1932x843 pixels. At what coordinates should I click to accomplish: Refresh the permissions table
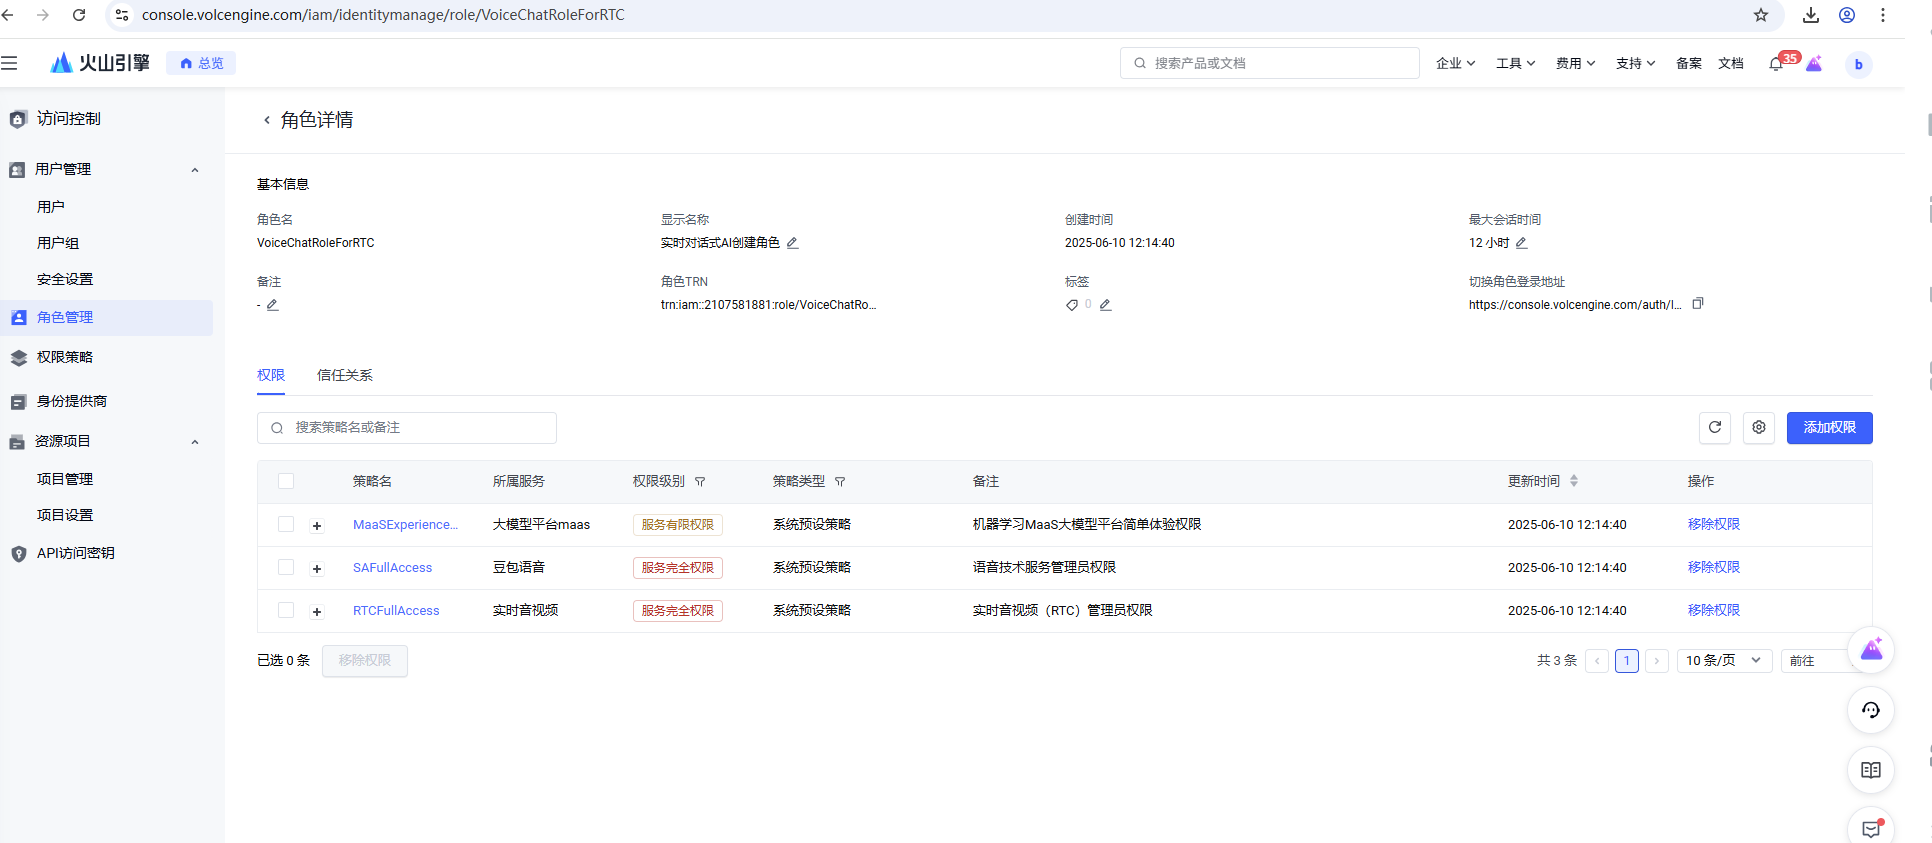click(1715, 428)
